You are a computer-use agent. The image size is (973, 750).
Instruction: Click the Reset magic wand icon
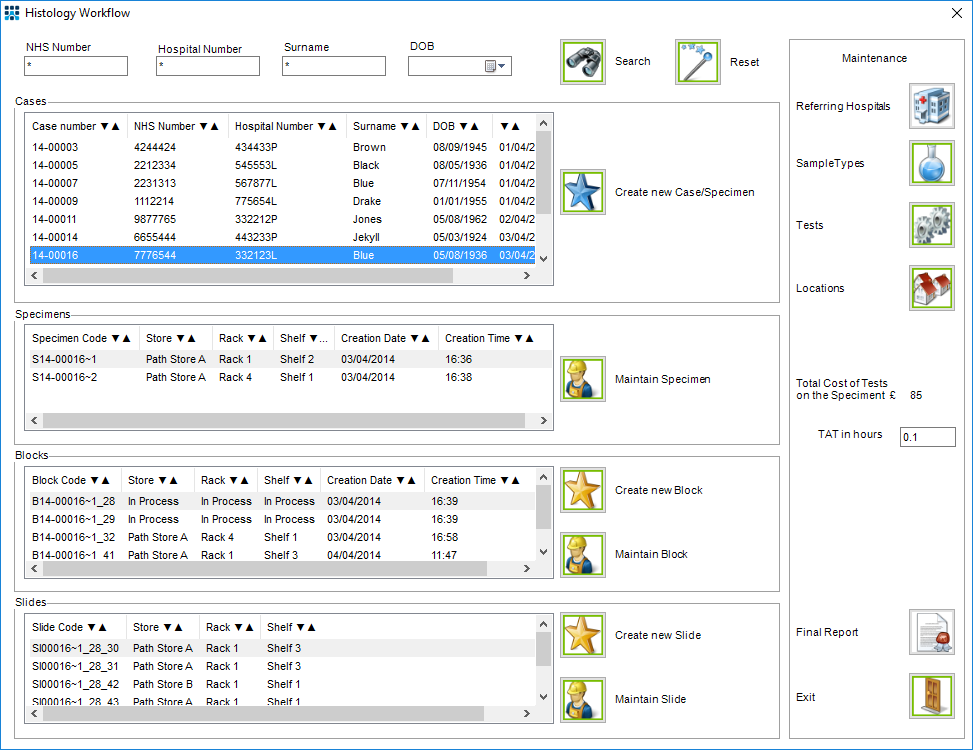[x=697, y=61]
